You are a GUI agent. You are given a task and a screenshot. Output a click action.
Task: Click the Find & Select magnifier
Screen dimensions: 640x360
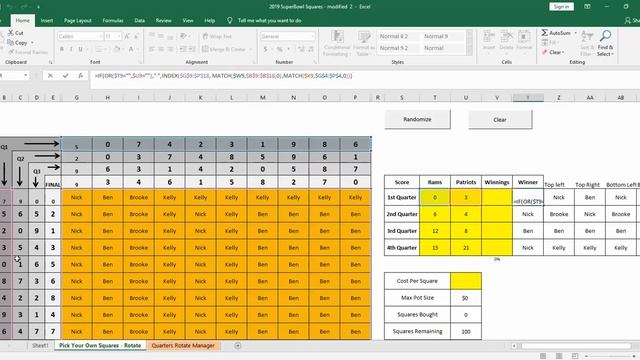[605, 36]
